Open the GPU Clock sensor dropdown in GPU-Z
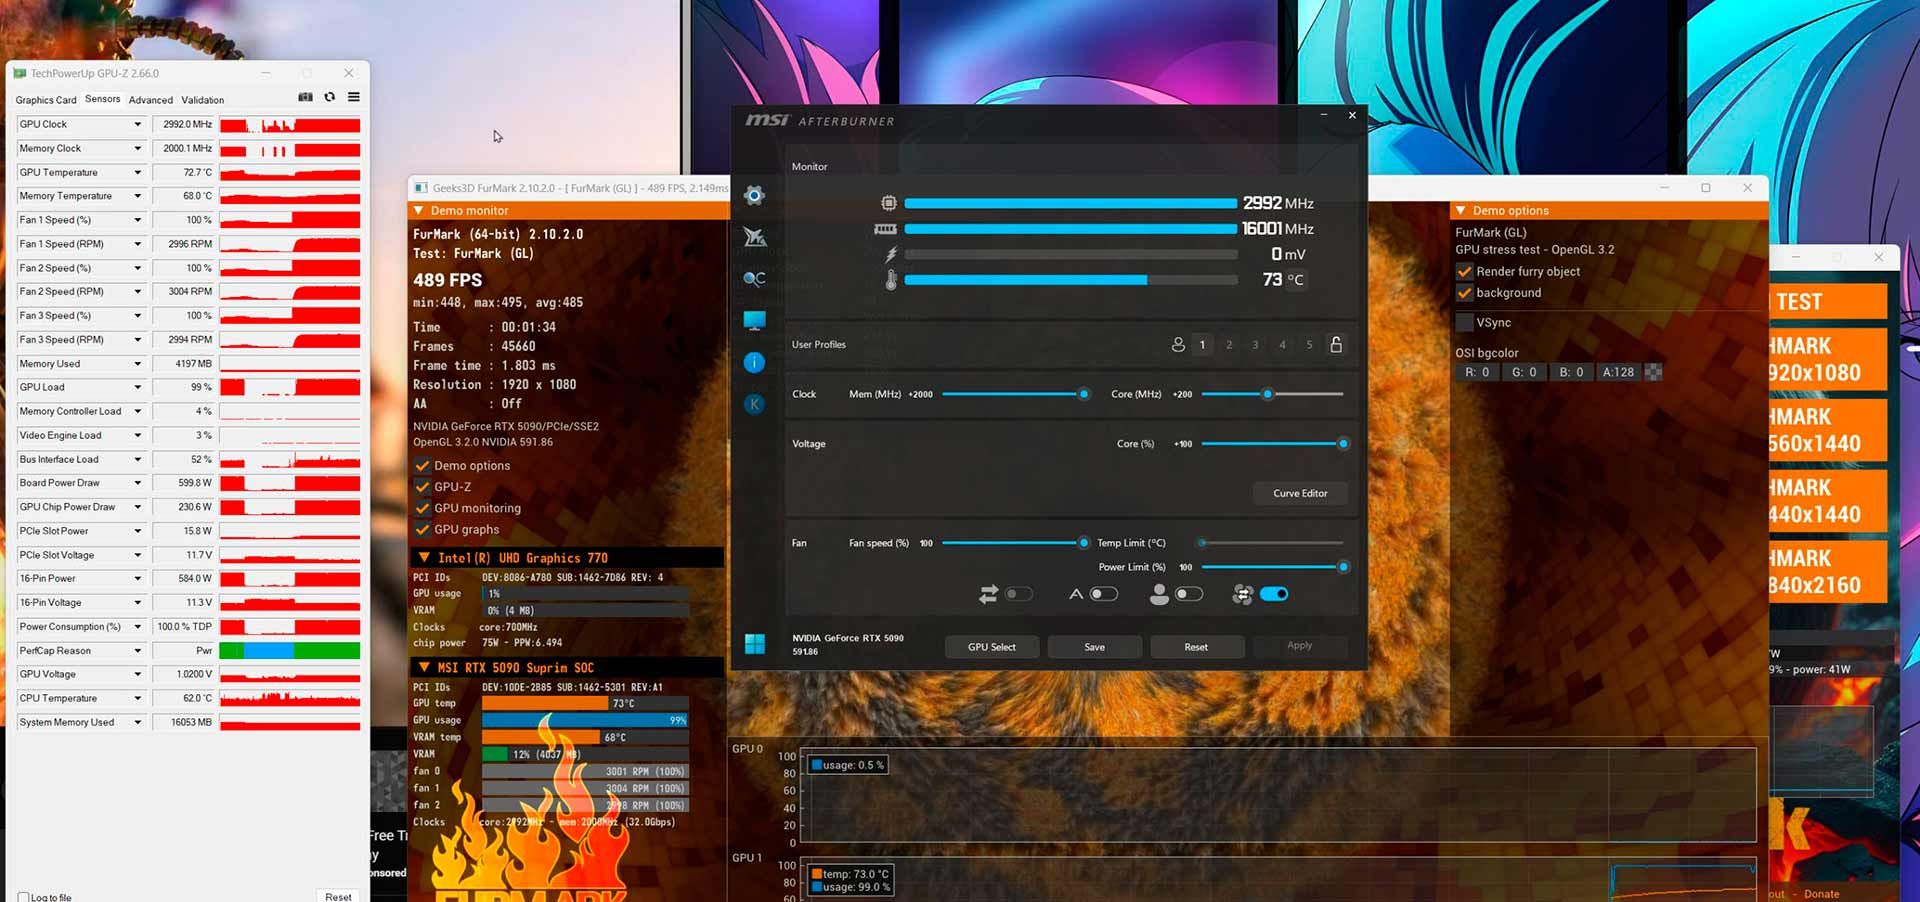Image resolution: width=1920 pixels, height=902 pixels. (139, 124)
